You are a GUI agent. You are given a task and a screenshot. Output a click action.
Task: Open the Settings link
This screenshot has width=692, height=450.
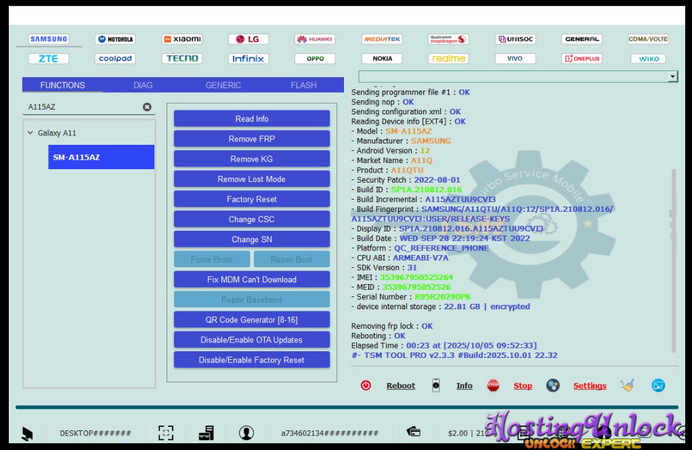589,385
